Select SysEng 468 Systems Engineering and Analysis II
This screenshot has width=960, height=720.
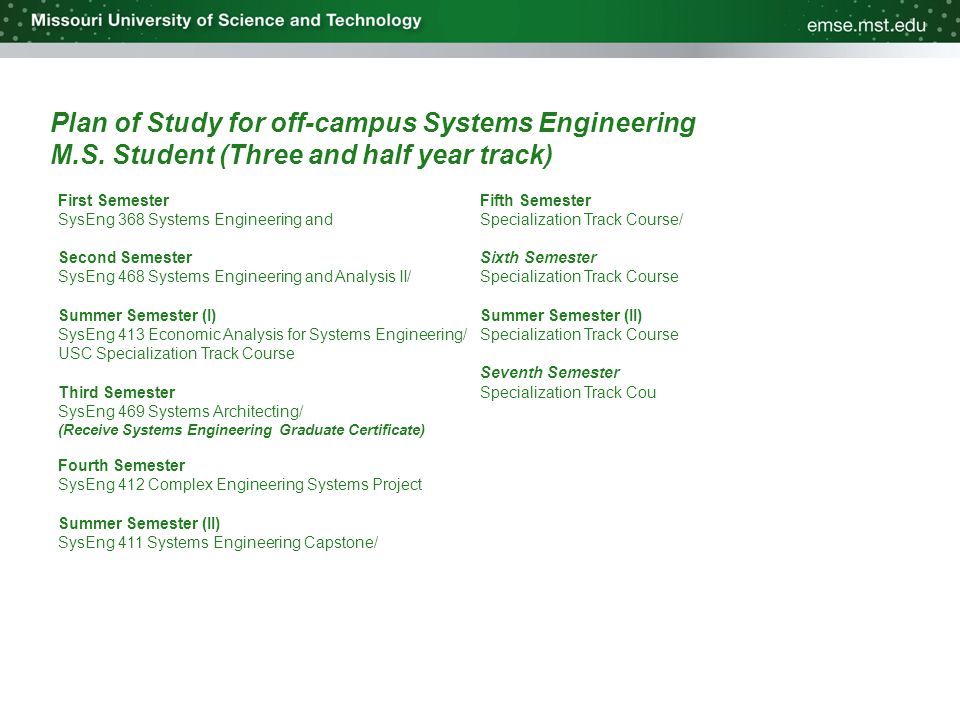(234, 277)
